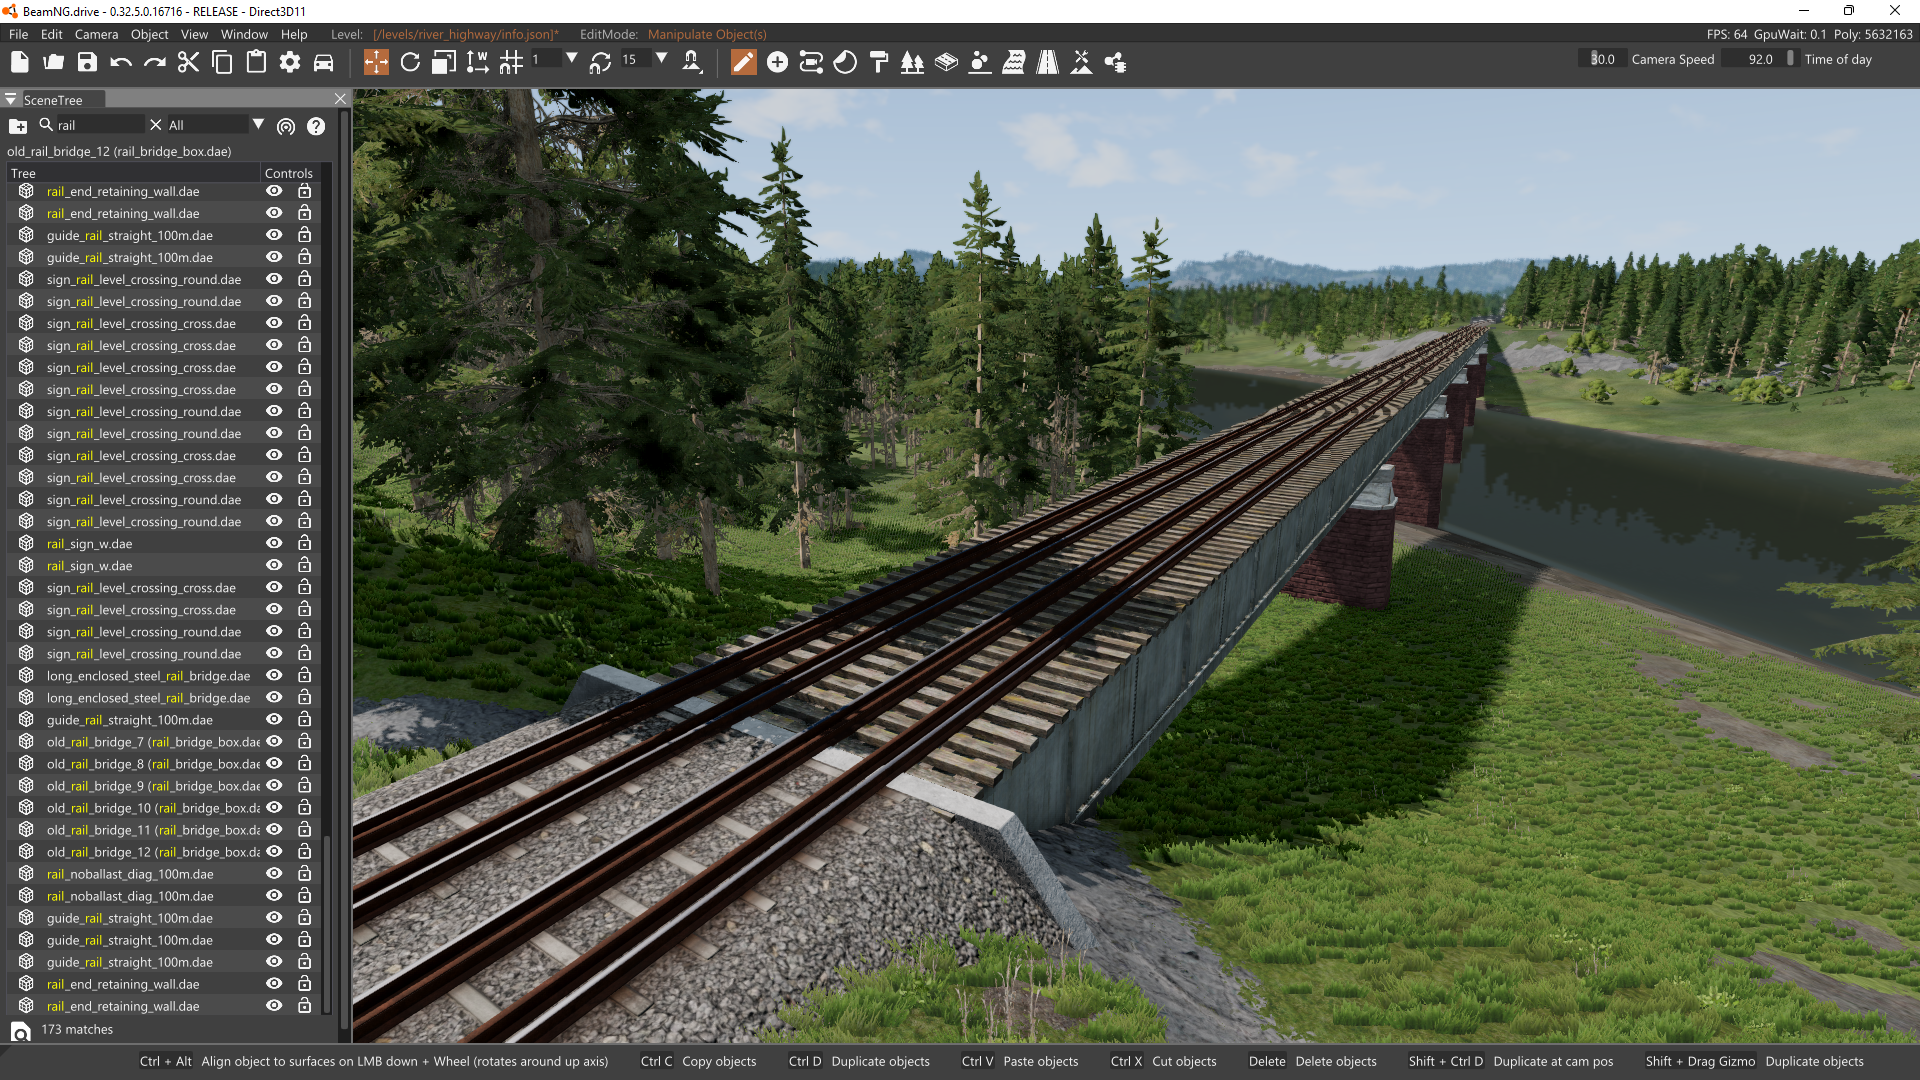
Task: Toggle visibility of old_rail_bridge_12
Action: pyautogui.click(x=274, y=852)
